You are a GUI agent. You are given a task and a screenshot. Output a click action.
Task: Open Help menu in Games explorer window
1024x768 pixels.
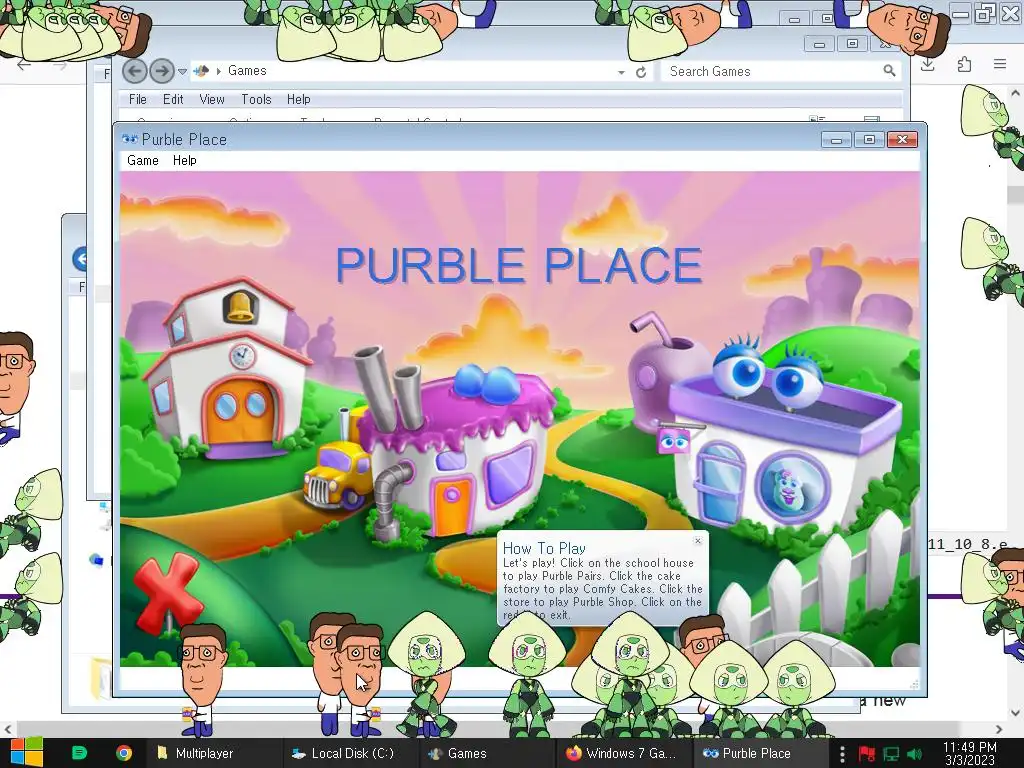tap(298, 99)
